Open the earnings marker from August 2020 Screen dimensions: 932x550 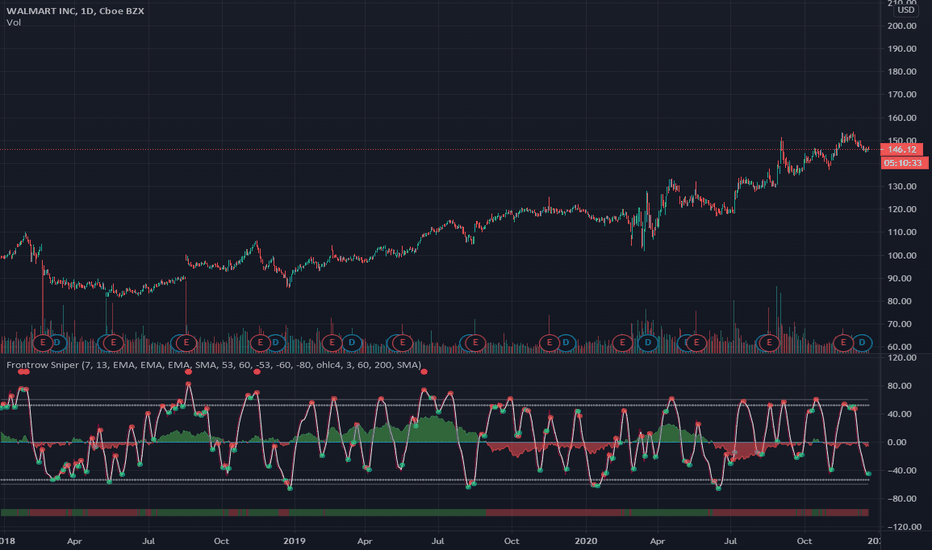769,342
